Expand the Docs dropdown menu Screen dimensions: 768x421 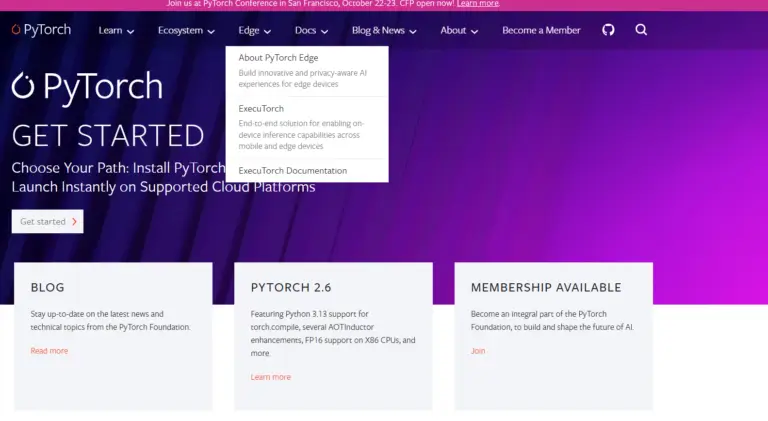click(311, 30)
